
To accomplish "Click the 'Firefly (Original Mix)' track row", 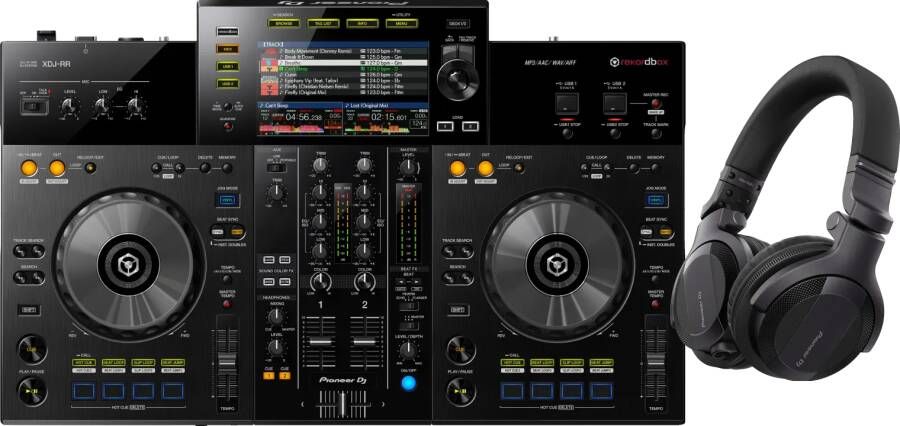I will pyautogui.click(x=343, y=92).
